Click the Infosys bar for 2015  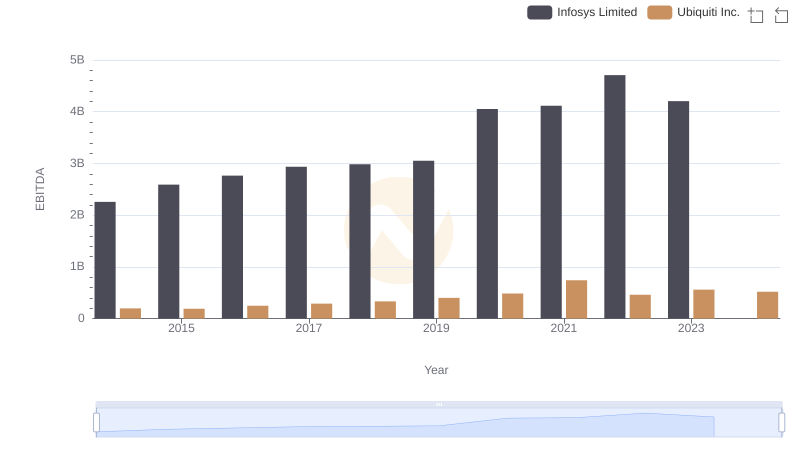click(x=168, y=251)
